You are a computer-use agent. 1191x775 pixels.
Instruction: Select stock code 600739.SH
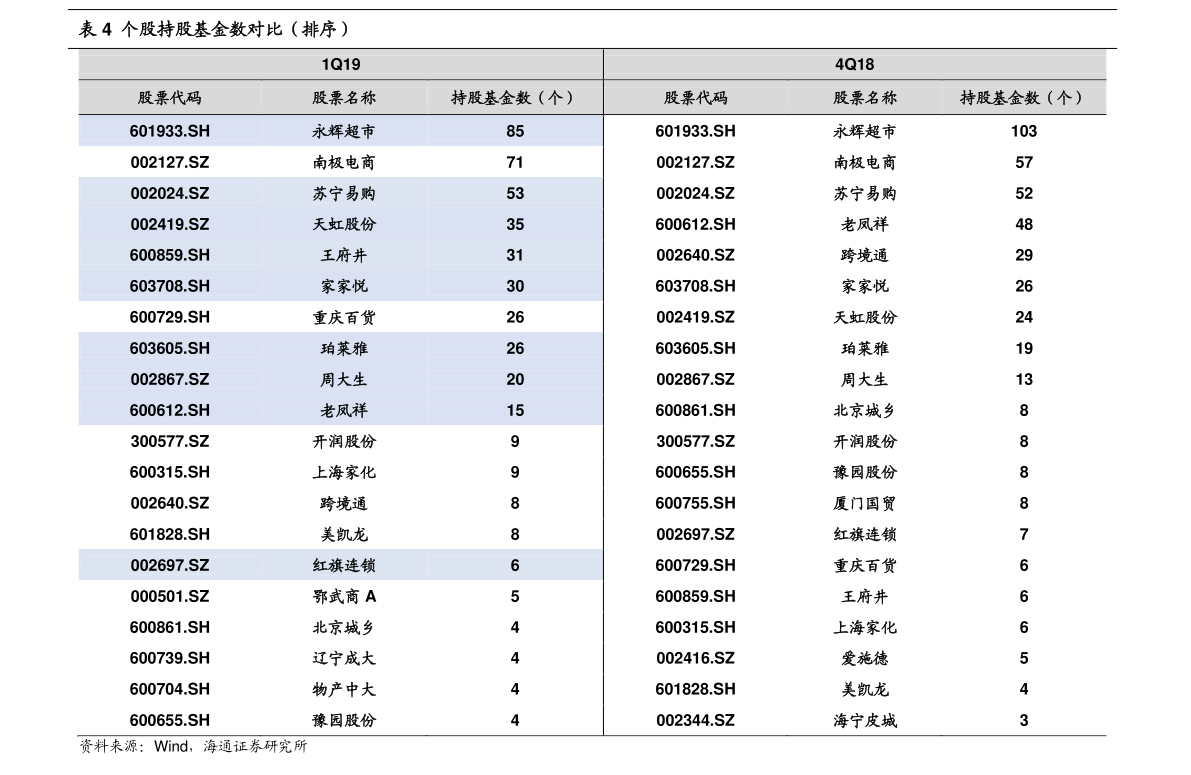169,659
